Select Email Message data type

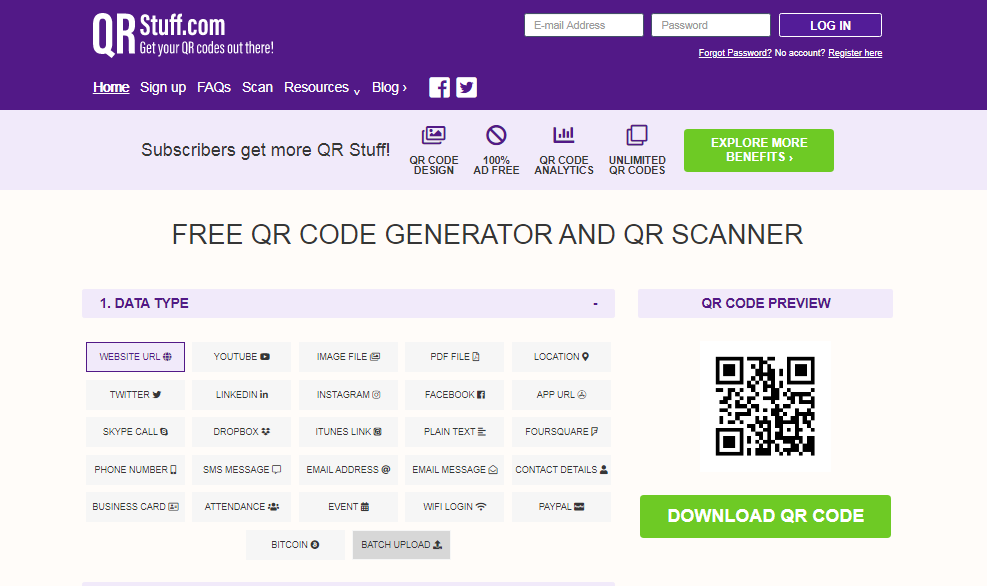(454, 470)
